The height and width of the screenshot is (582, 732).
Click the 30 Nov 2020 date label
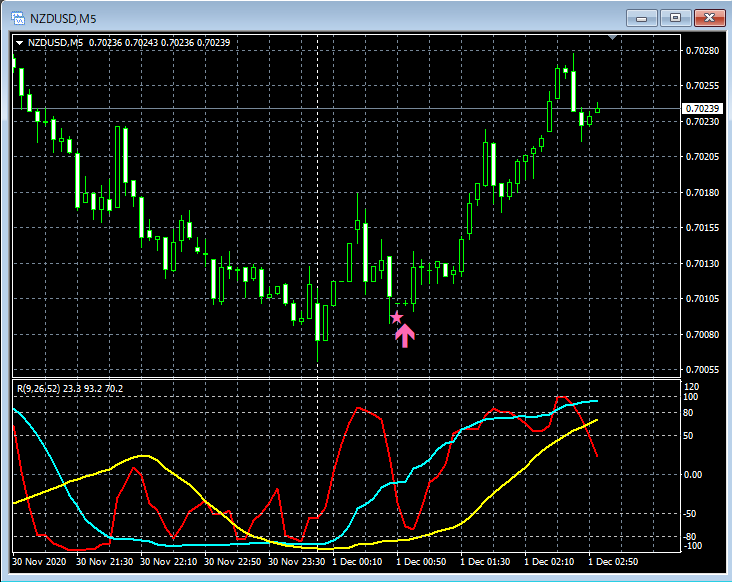(40, 562)
